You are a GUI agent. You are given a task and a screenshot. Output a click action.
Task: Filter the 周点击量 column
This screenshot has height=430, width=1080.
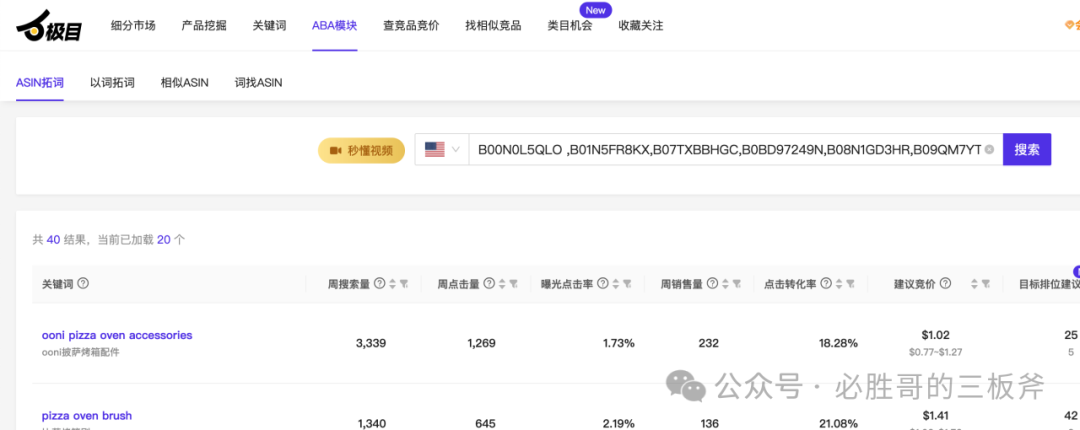(514, 284)
